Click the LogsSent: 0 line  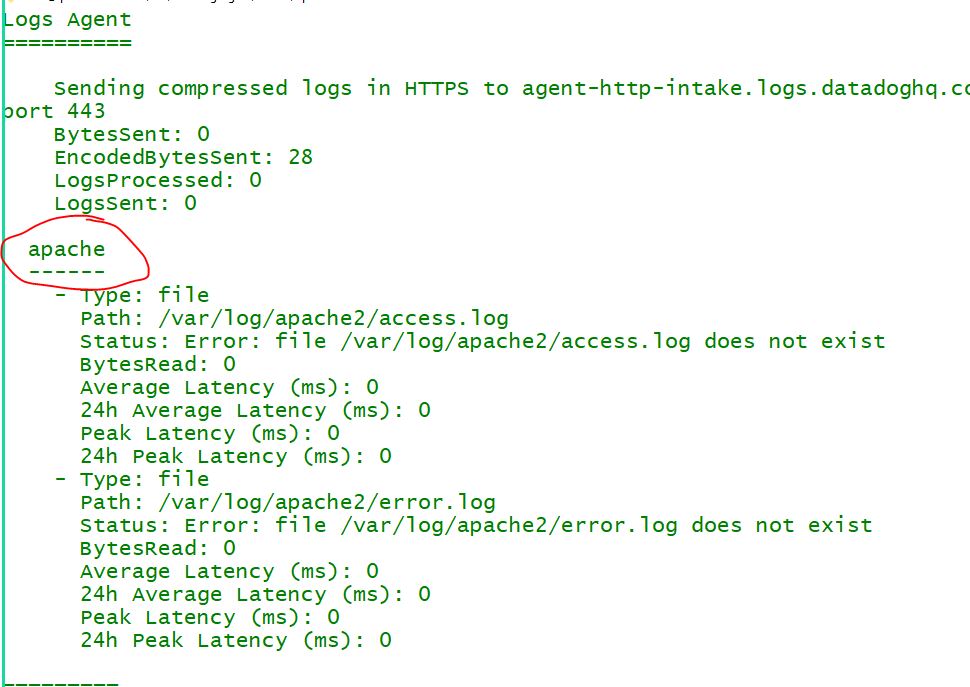pyautogui.click(x=125, y=203)
